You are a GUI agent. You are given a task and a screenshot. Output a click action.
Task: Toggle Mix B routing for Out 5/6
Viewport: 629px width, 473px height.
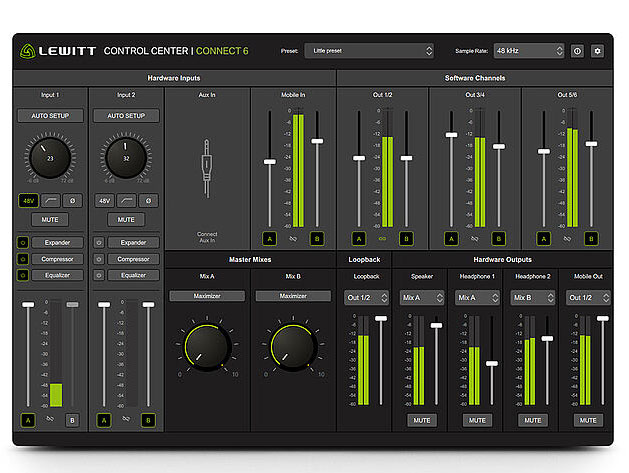(591, 239)
